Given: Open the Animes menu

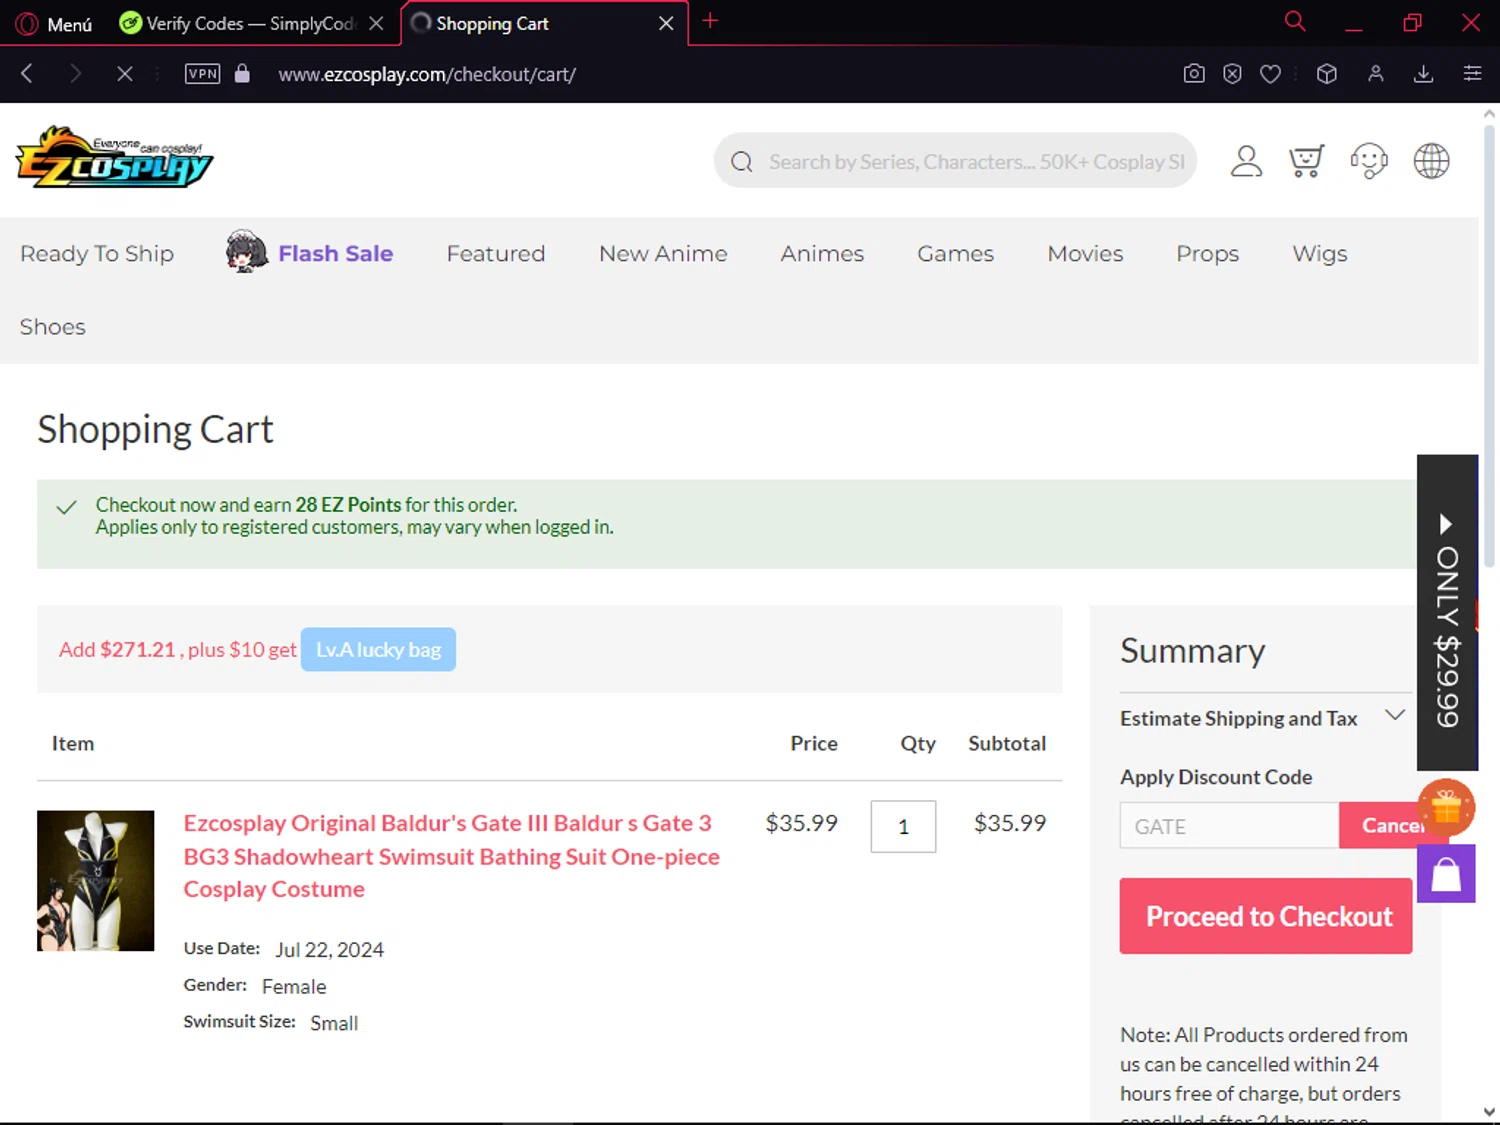Looking at the screenshot, I should [822, 254].
